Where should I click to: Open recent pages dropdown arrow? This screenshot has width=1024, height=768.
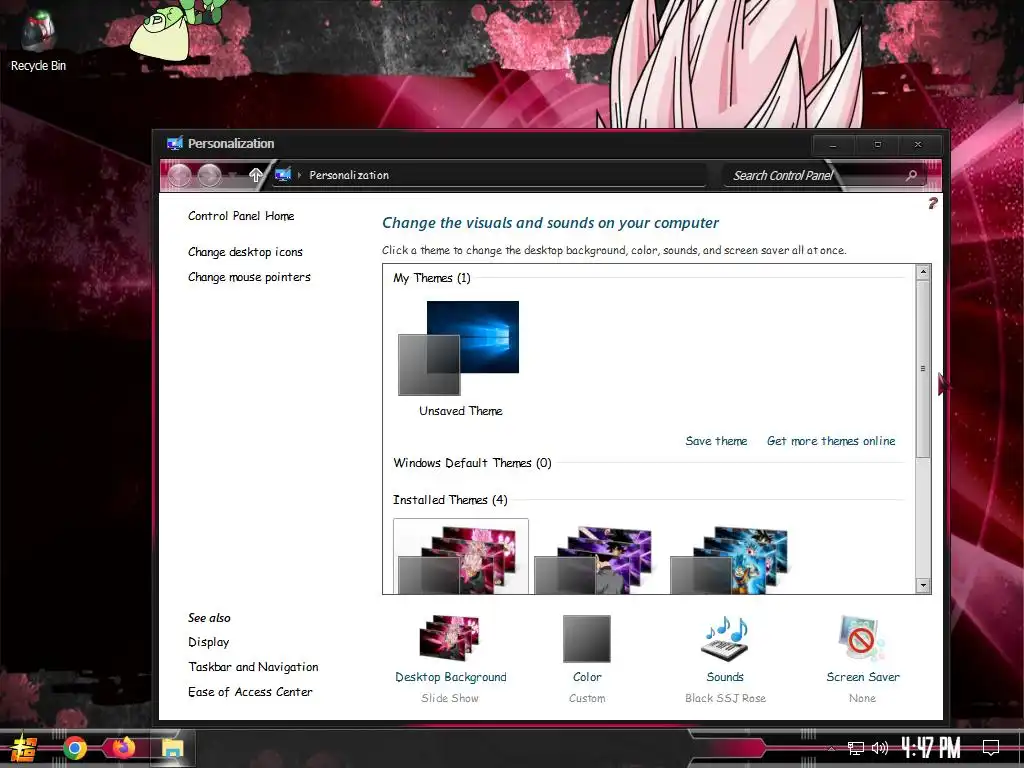pyautogui.click(x=232, y=176)
